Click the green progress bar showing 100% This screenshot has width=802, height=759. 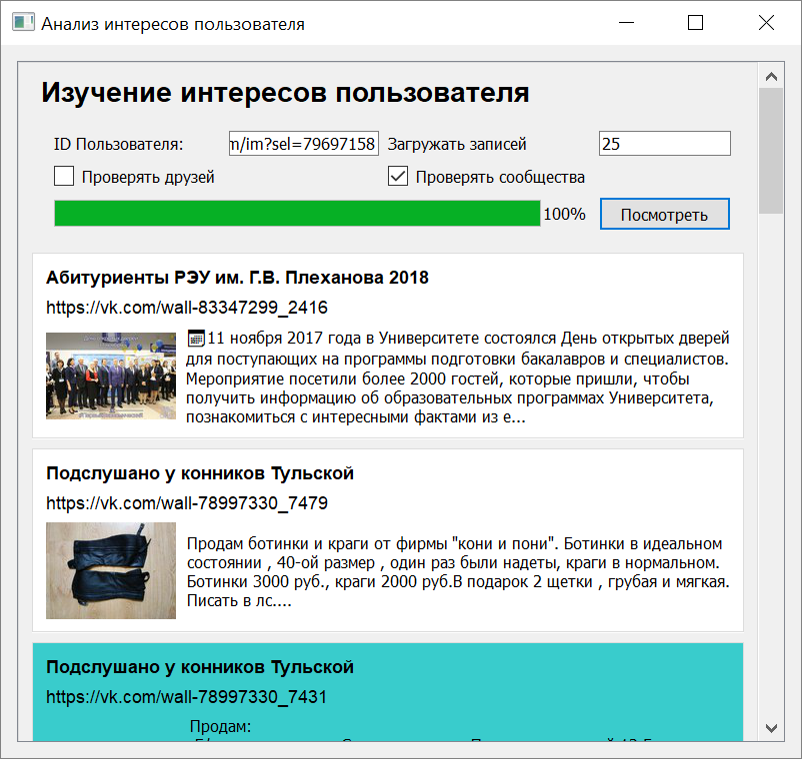pos(295,212)
